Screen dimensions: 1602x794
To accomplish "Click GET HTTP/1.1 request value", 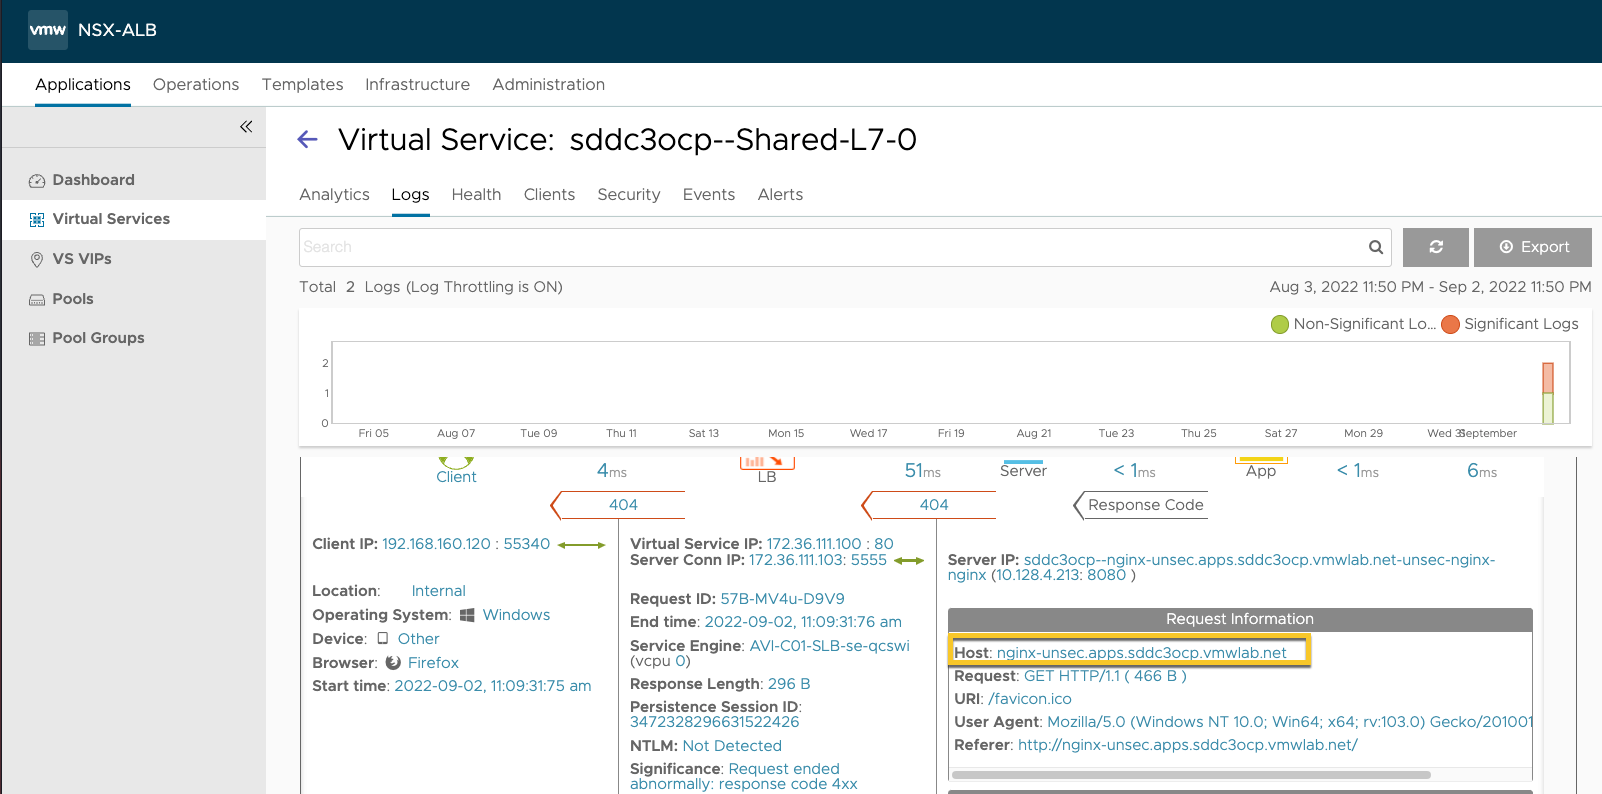I will point(1105,676).
